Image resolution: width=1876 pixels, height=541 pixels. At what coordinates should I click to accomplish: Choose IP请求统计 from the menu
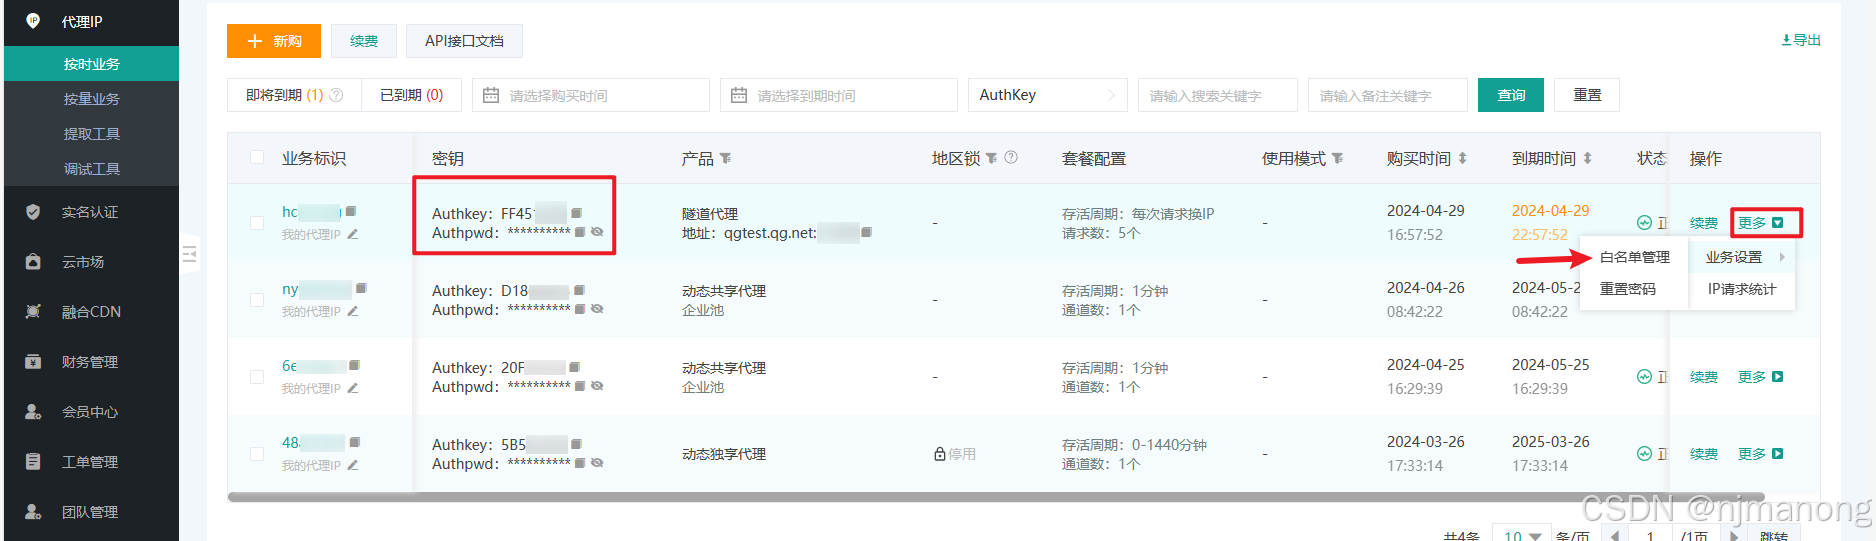[x=1742, y=289]
